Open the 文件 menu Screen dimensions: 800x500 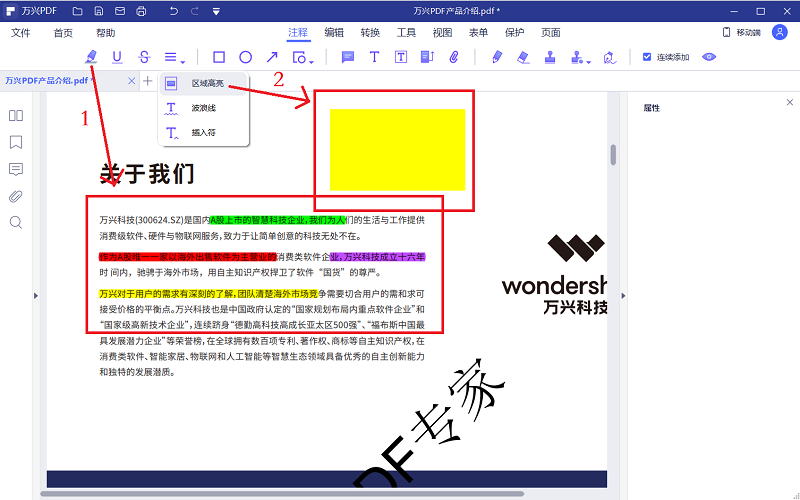tap(21, 33)
